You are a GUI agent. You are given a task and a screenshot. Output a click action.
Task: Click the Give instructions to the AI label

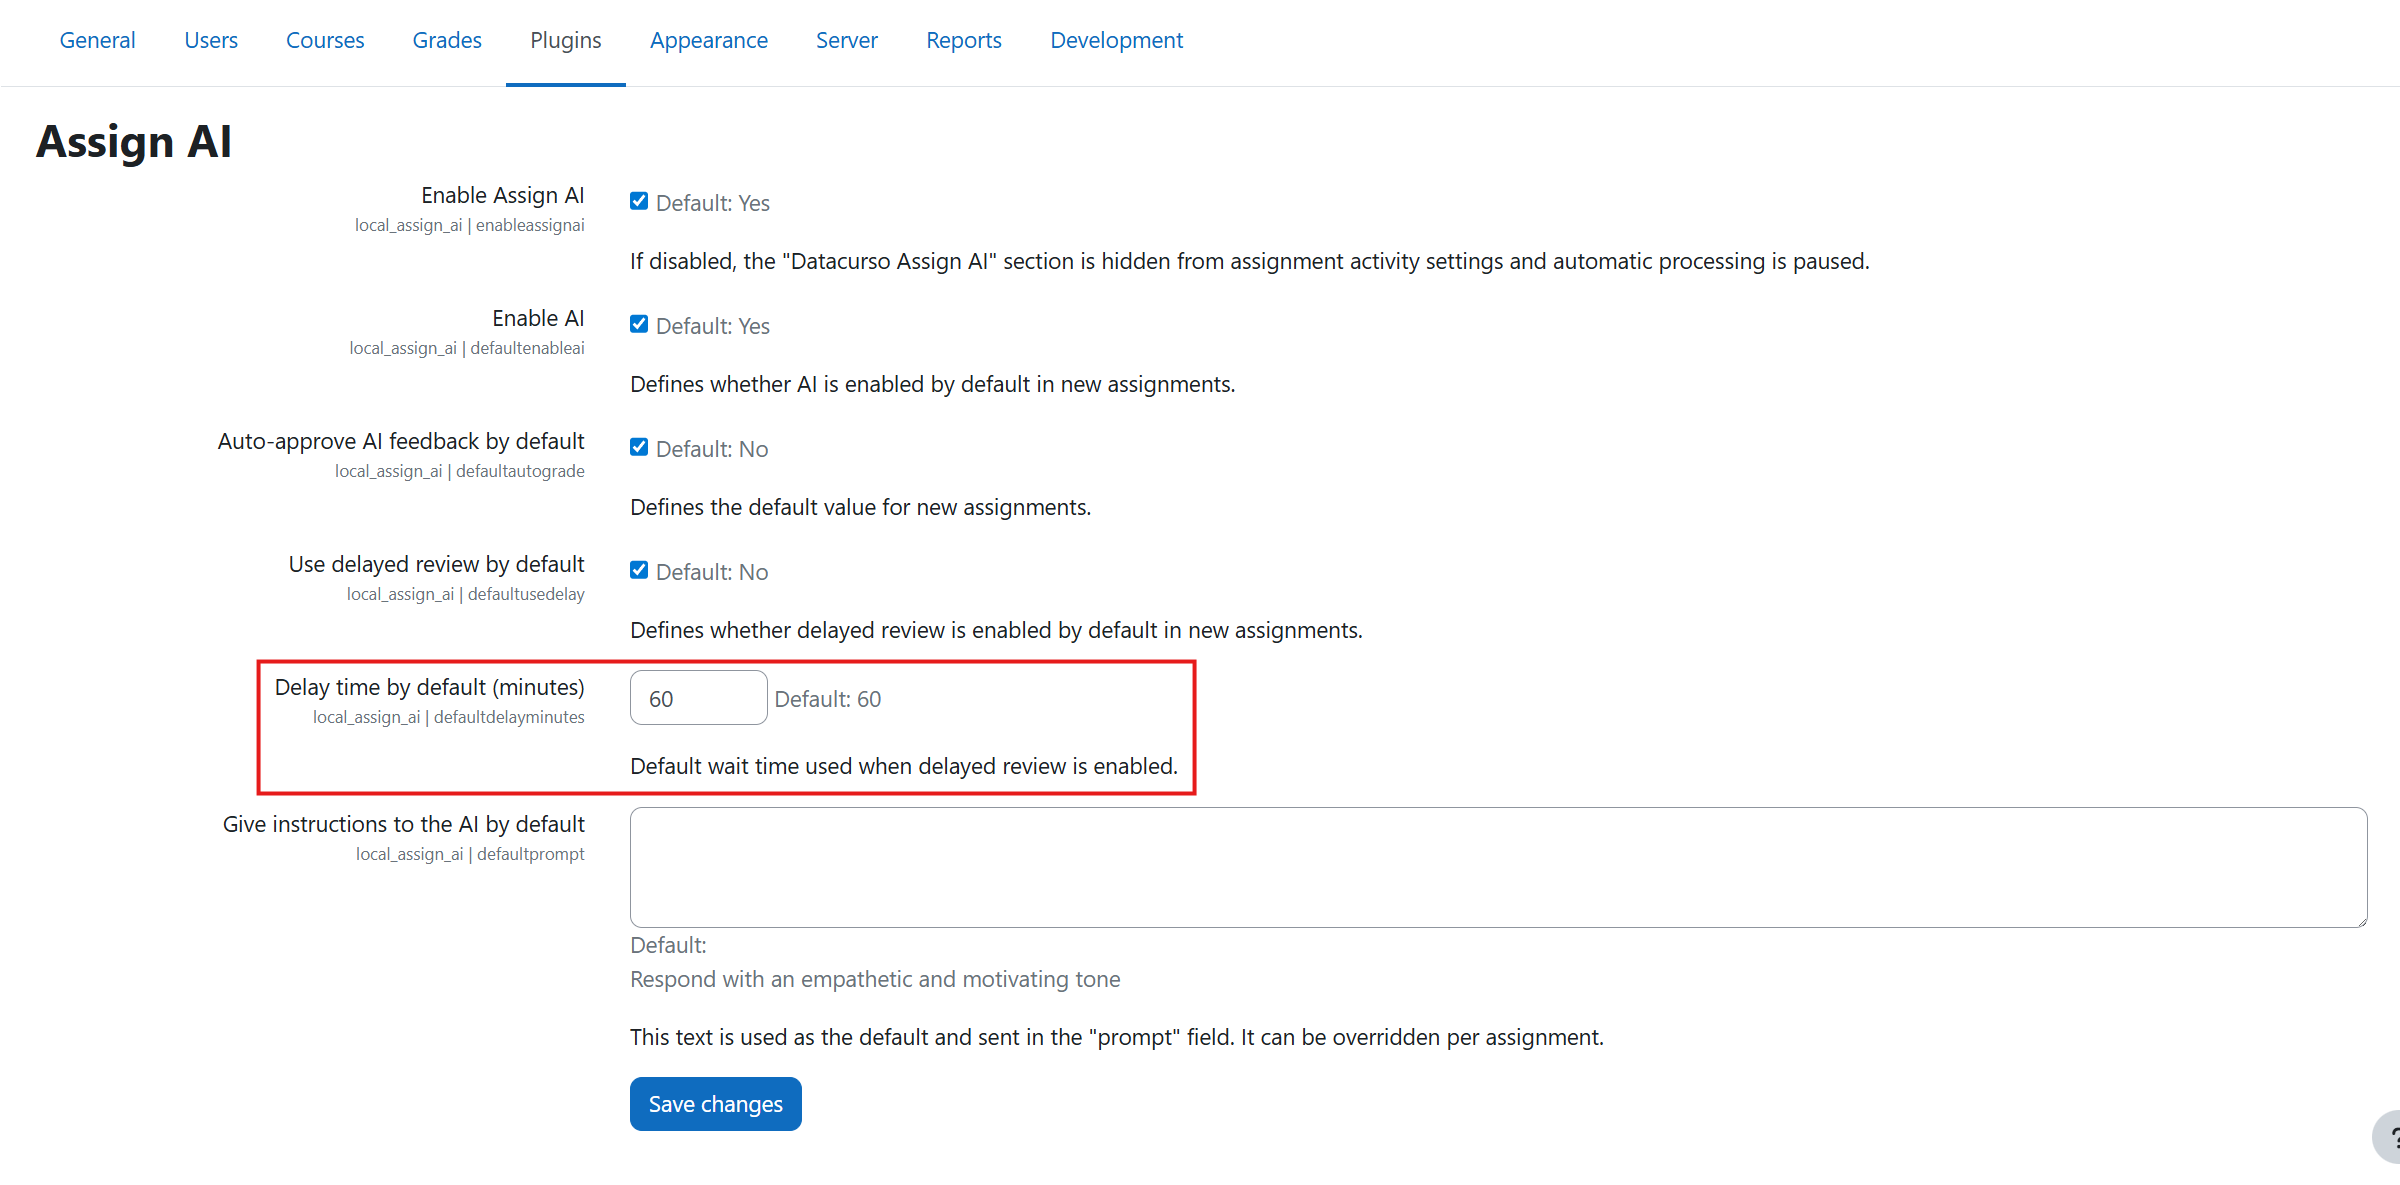pos(403,824)
